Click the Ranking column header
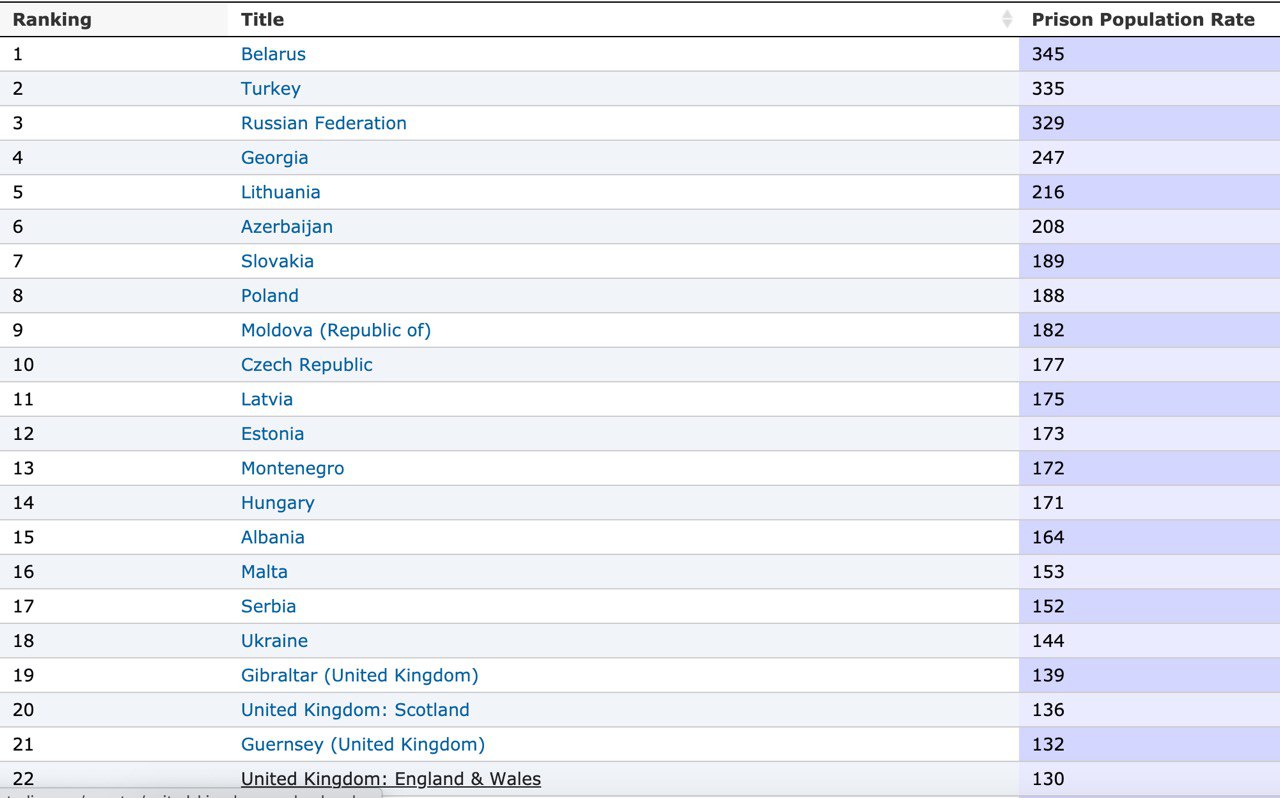Image resolution: width=1280 pixels, height=798 pixels. [52, 19]
